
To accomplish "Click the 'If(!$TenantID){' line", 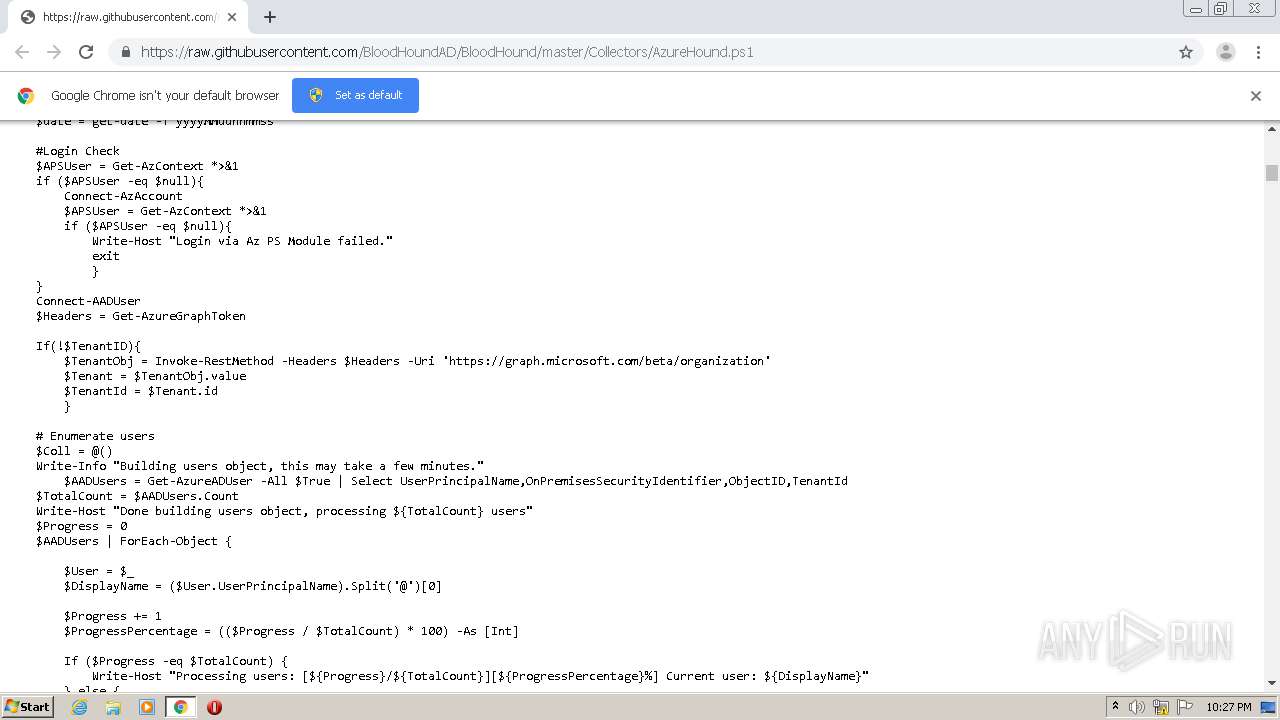I will click(88, 346).
